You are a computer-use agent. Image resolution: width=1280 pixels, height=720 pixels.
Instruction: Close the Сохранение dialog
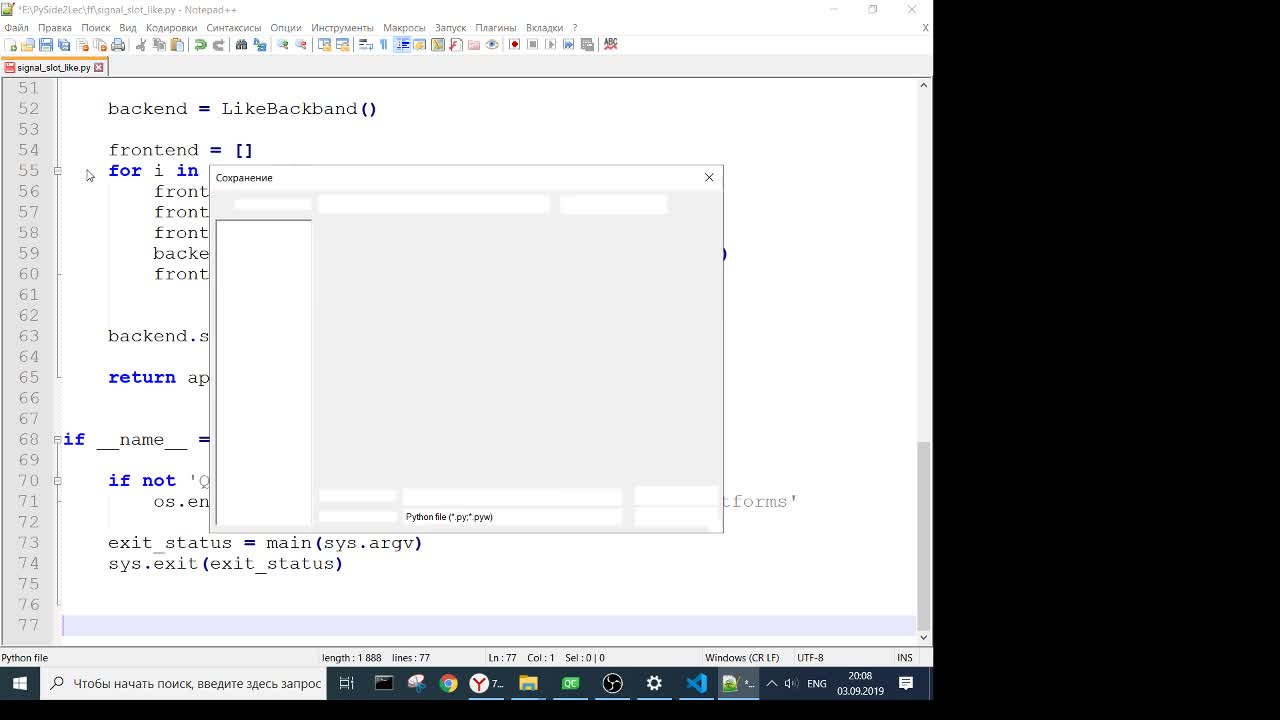[x=709, y=177]
